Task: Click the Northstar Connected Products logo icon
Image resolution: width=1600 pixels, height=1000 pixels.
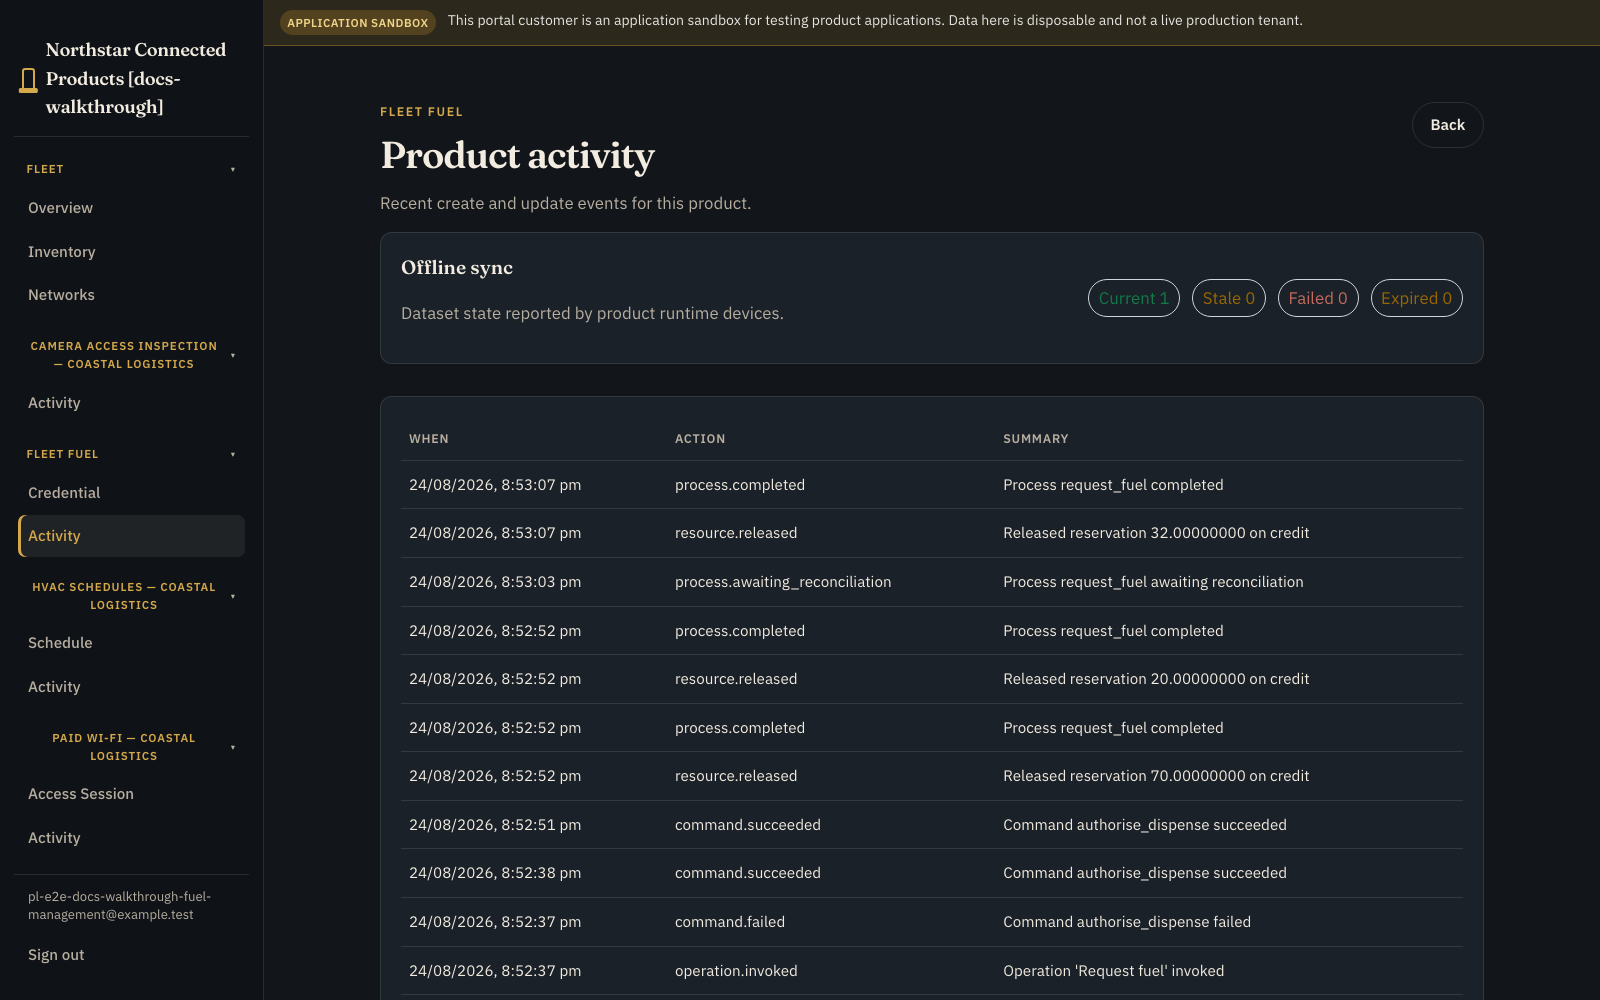Action: 28,80
